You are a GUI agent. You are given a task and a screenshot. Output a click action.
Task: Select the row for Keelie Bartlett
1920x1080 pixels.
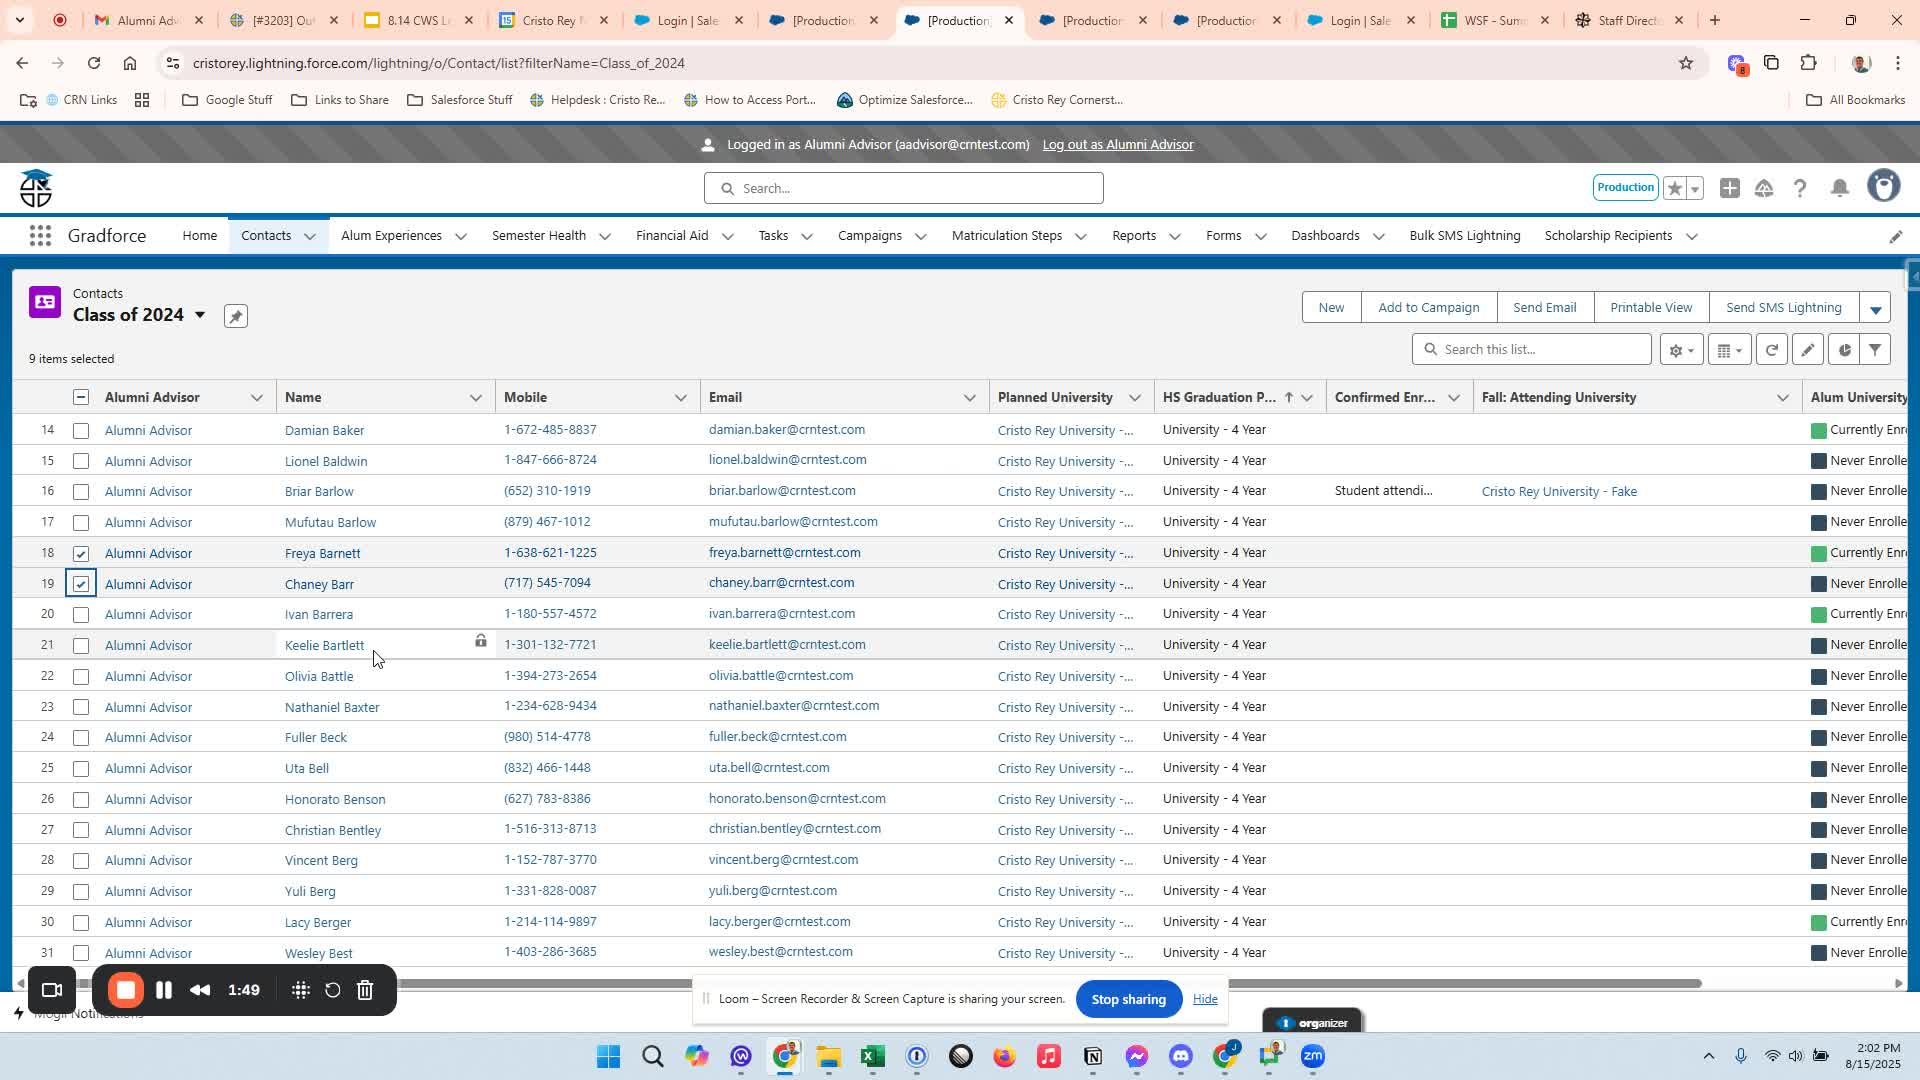[81, 646]
